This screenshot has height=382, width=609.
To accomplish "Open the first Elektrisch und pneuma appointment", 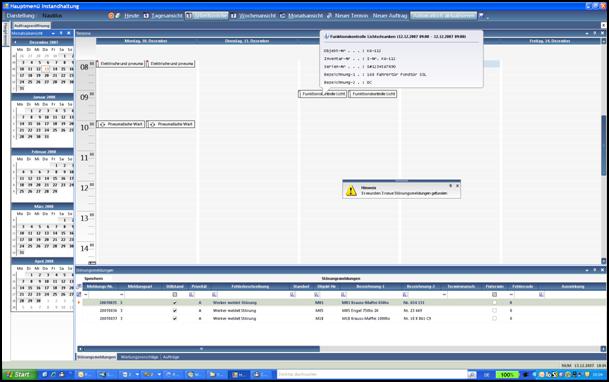I will (120, 64).
